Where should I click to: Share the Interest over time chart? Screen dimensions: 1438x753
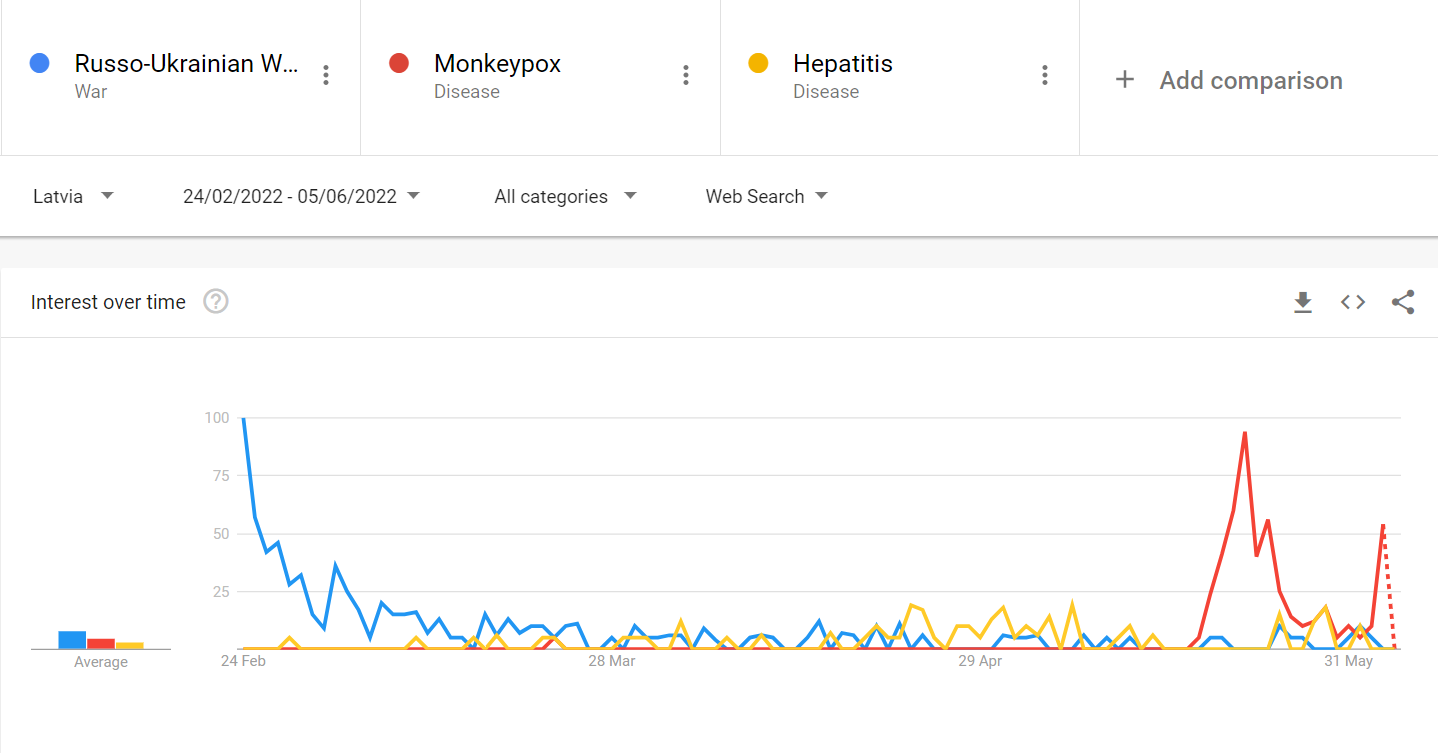point(1403,302)
